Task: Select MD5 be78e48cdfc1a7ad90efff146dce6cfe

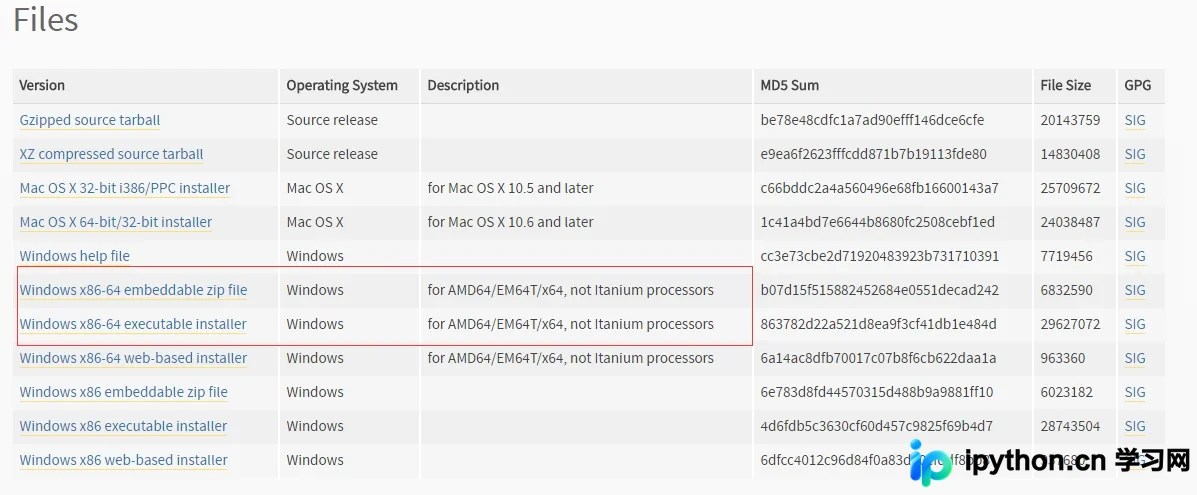Action: [x=873, y=120]
